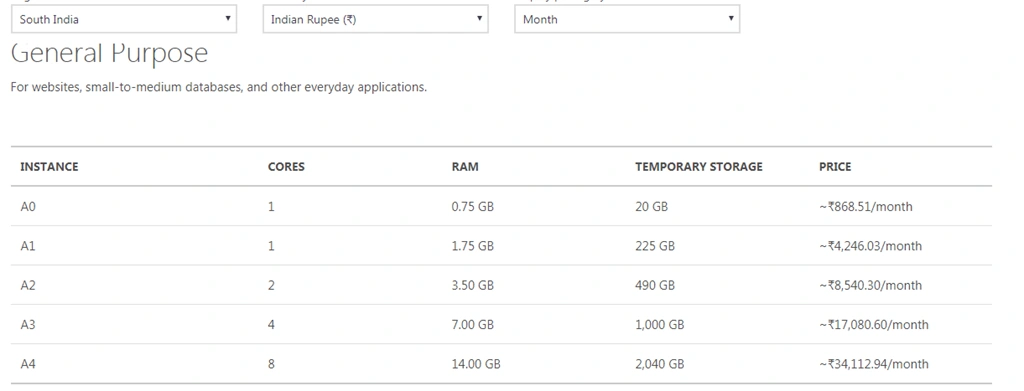Open the Indian Rupee currency dropdown
Viewport: 1024px width, 391px height.
tap(376, 19)
